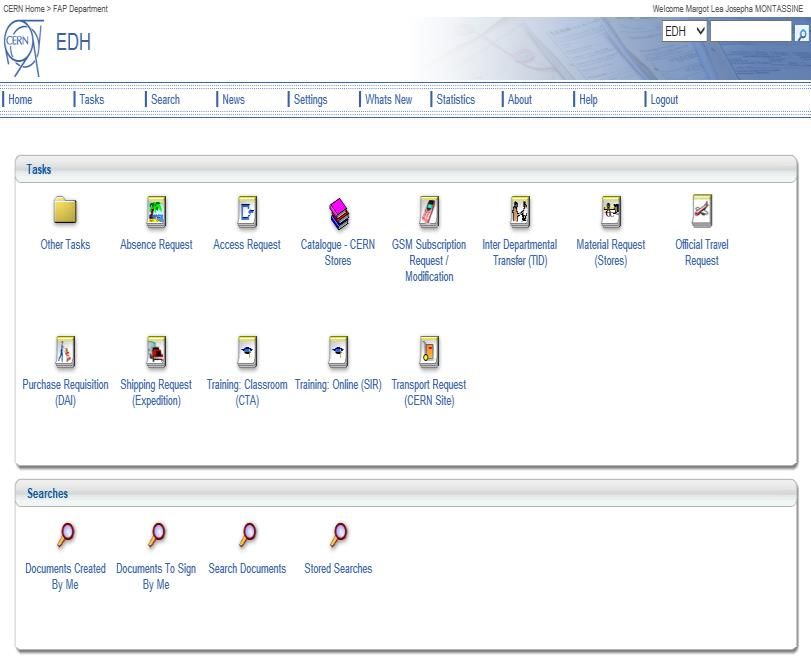This screenshot has height=668, width=811.
Task: Click the Transport Request (CERN Site) icon
Action: pos(429,352)
